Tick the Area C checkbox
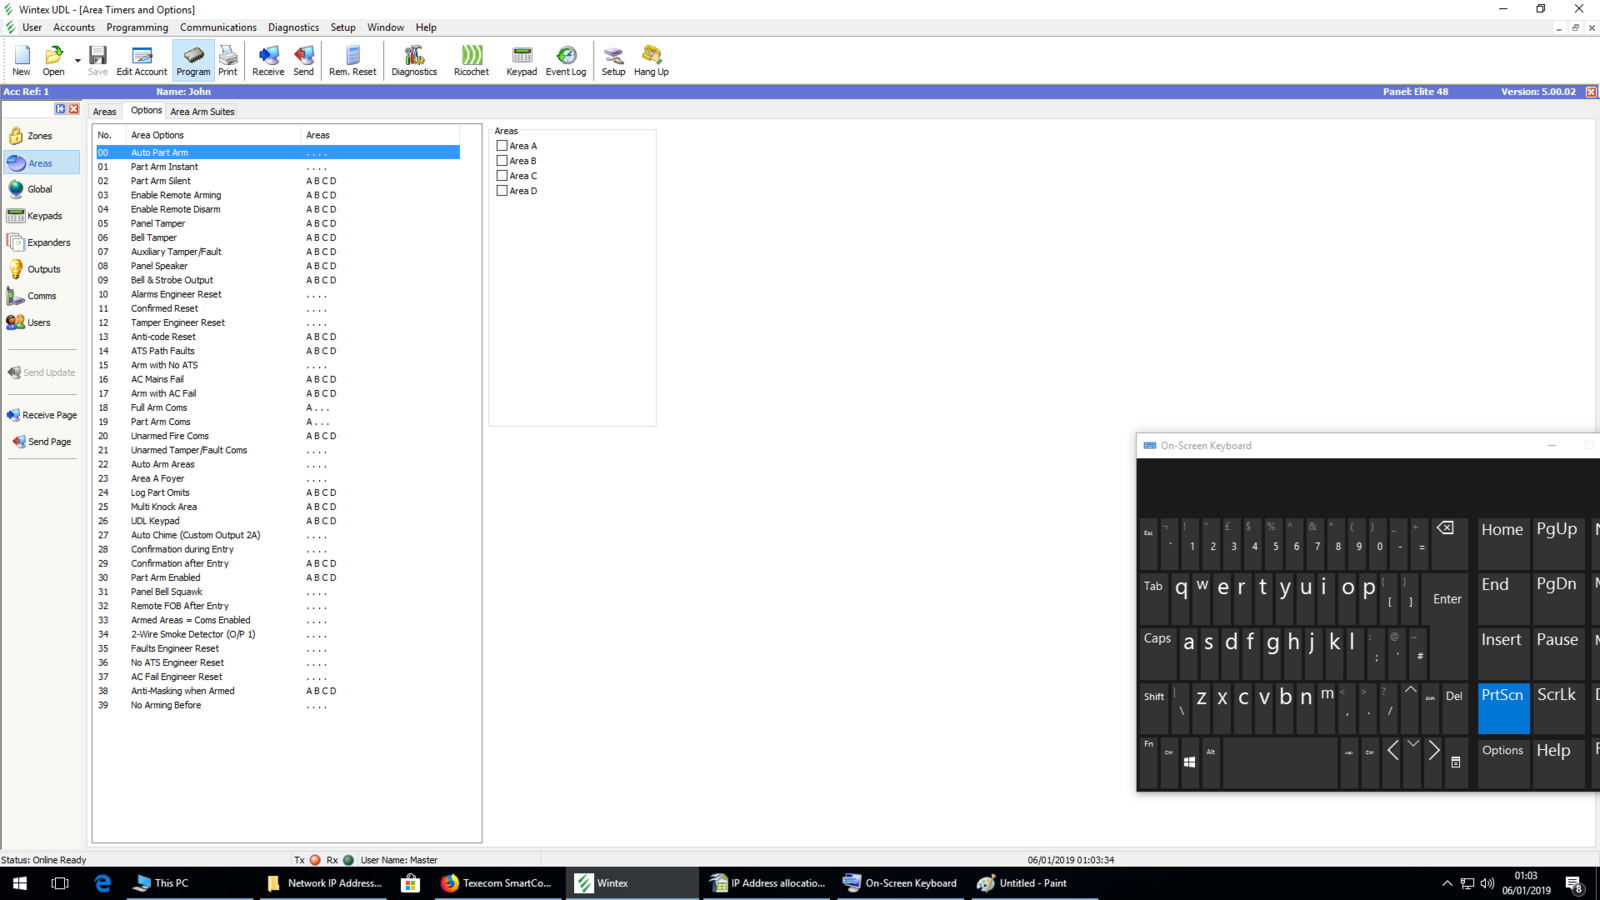 (502, 176)
